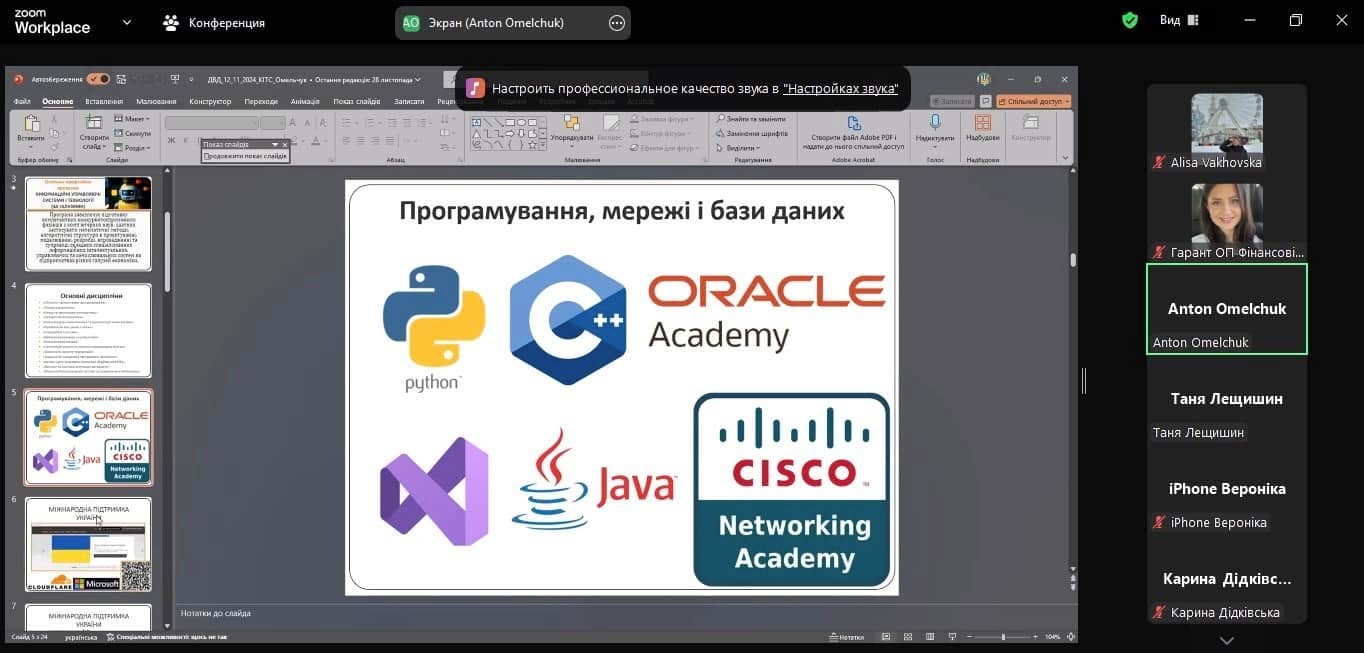Click Замінення шрифтів
Screen dimensions: 1364x653
click(751, 133)
